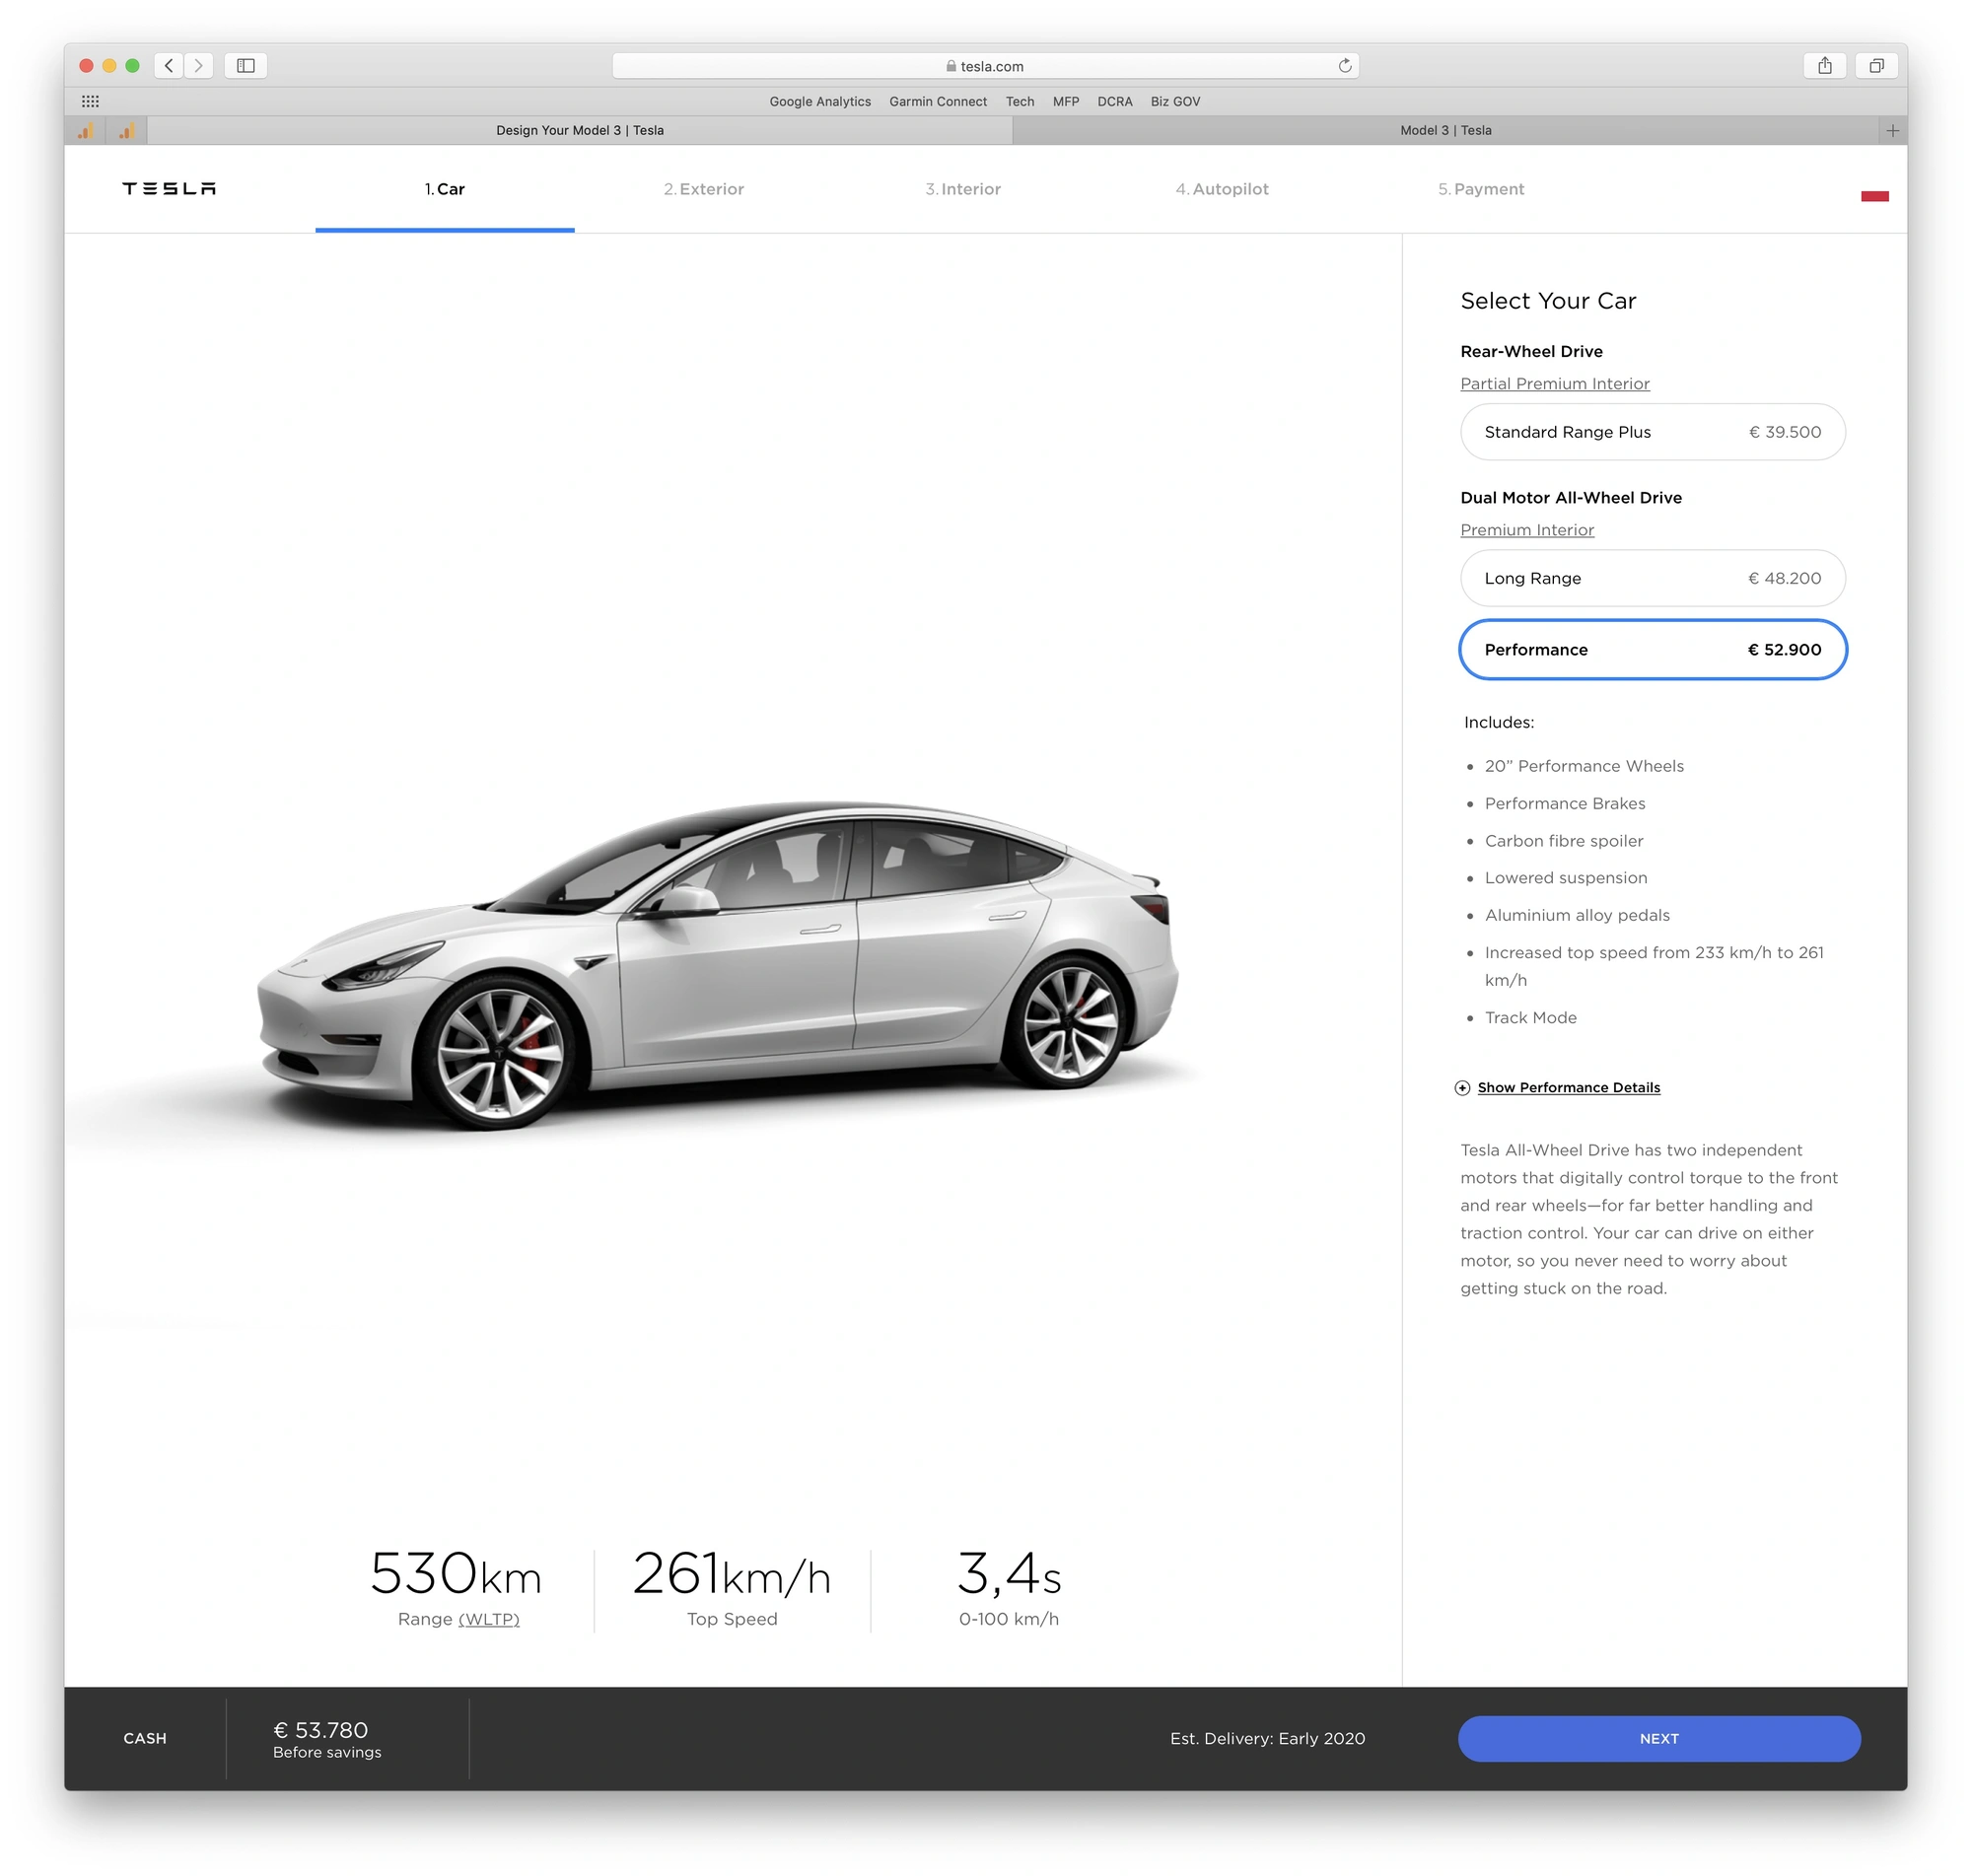The width and height of the screenshot is (1972, 1876).
Task: Click the 530km range figure
Action: click(456, 1574)
